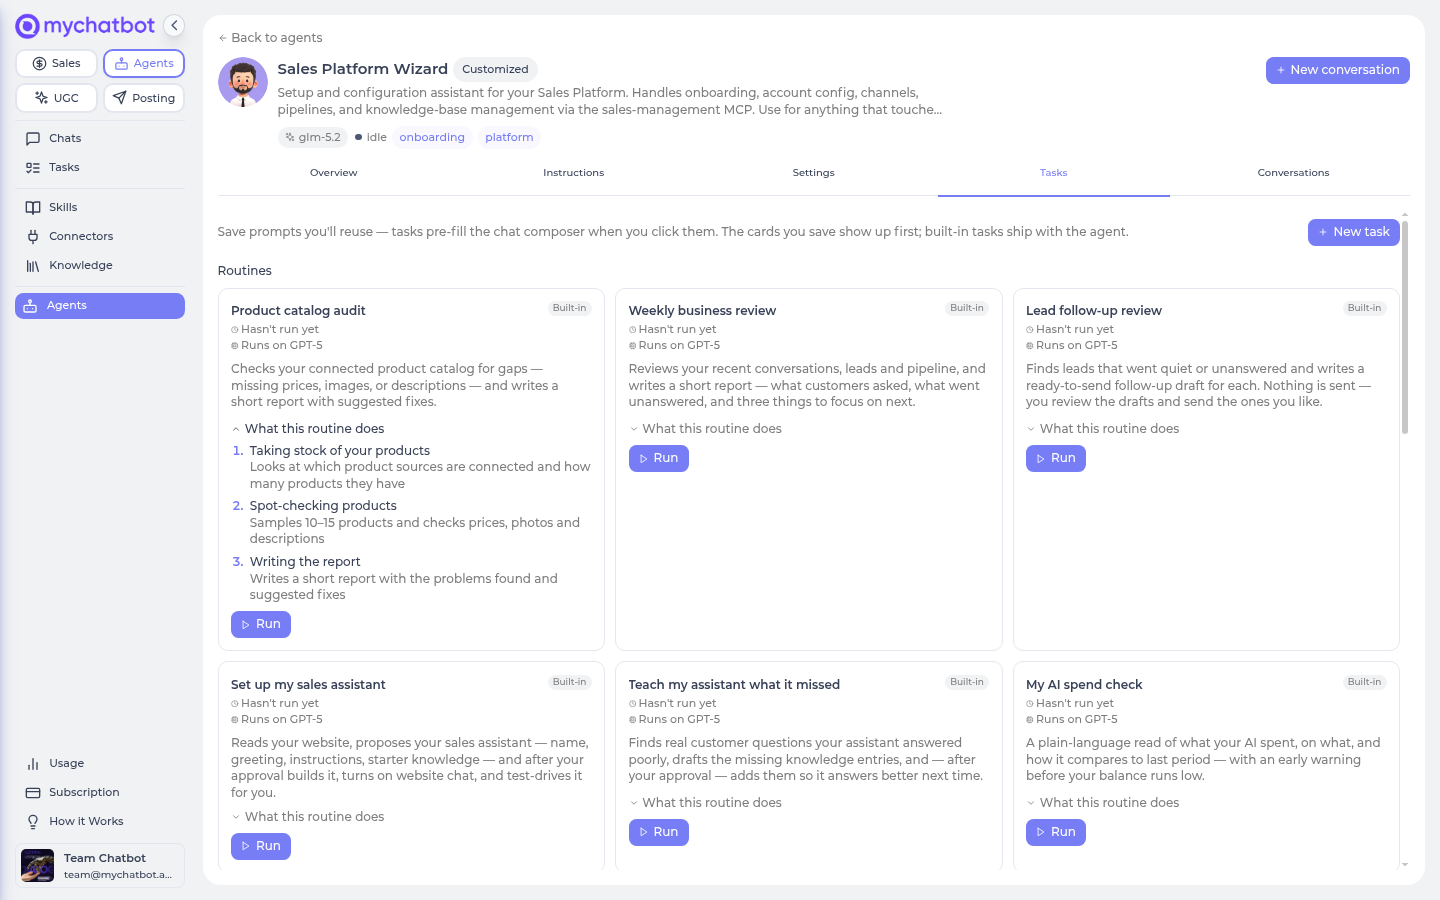
Task: Run the Lead follow-up review routine
Action: click(1056, 458)
